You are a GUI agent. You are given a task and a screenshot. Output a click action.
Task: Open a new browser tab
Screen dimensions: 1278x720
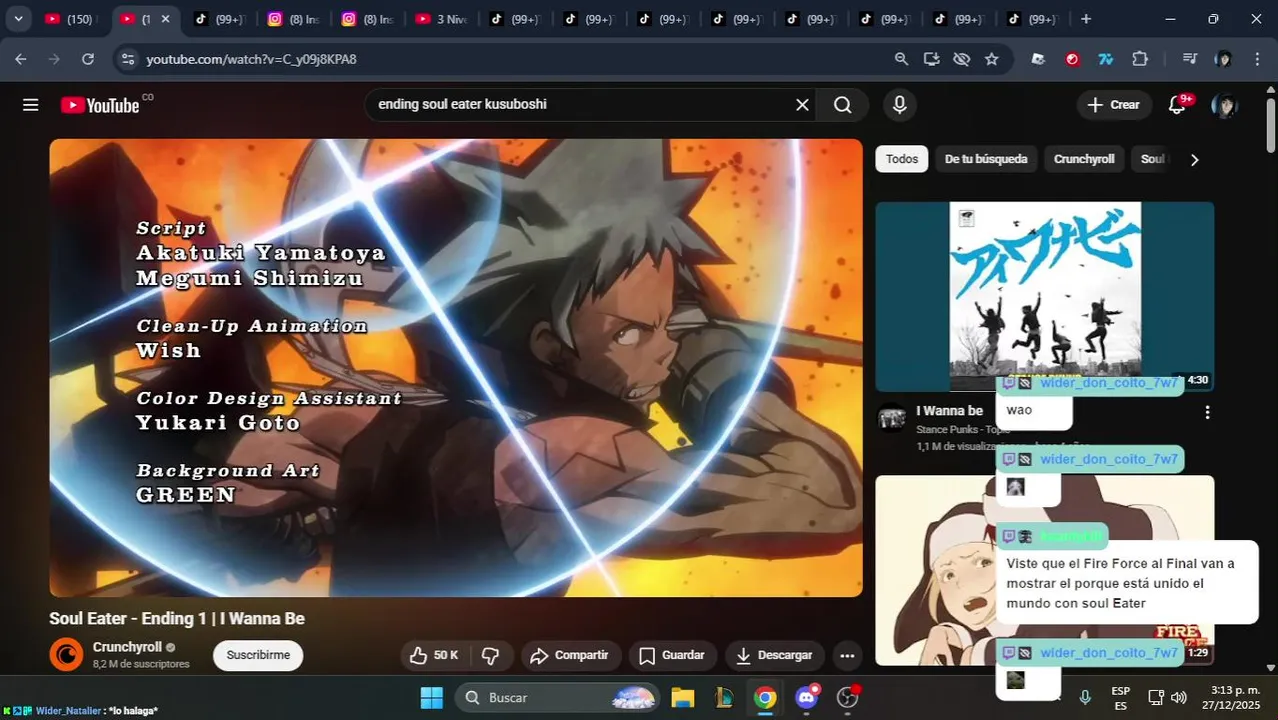point(1086,19)
